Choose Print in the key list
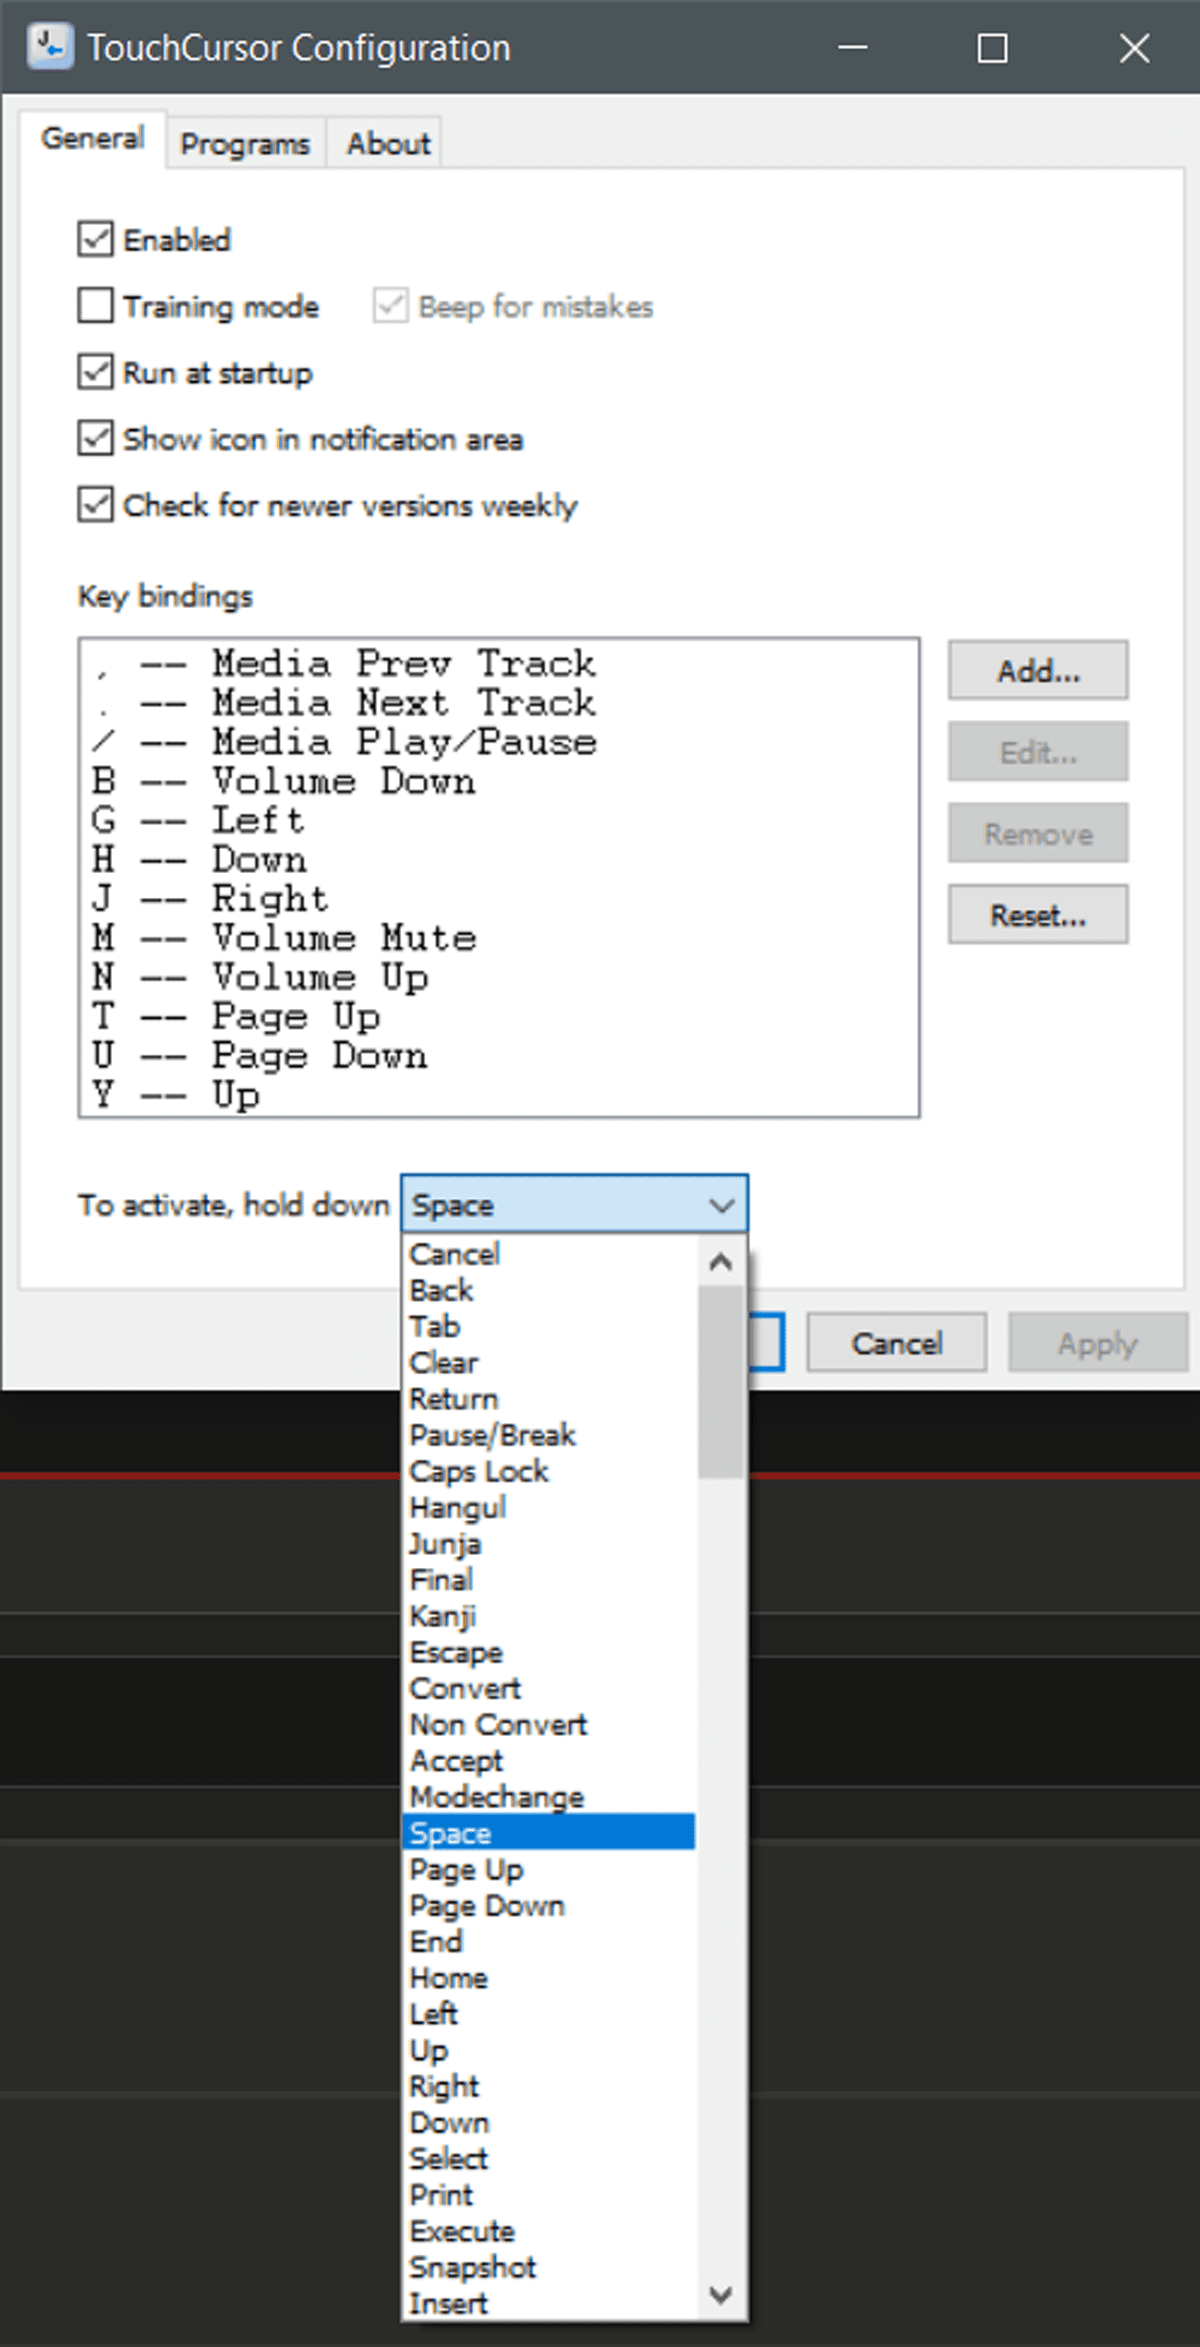This screenshot has height=2347, width=1200. tap(549, 2194)
